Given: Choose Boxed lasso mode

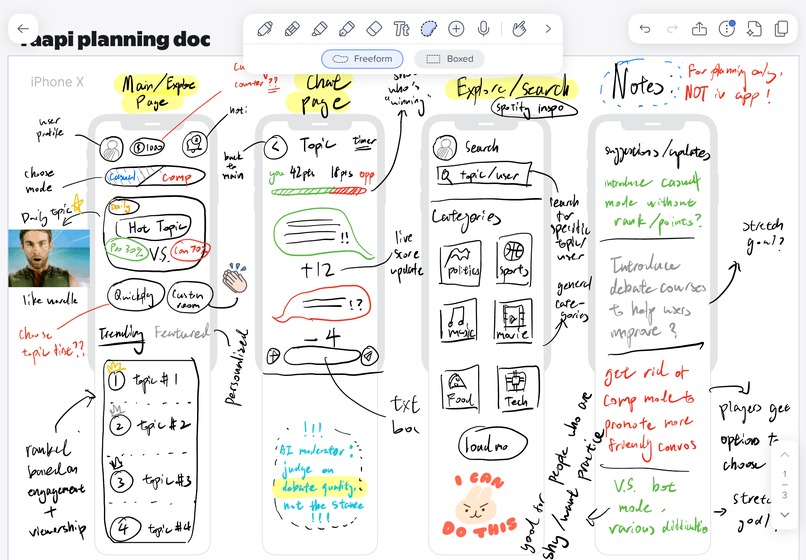Looking at the screenshot, I should (x=449, y=59).
